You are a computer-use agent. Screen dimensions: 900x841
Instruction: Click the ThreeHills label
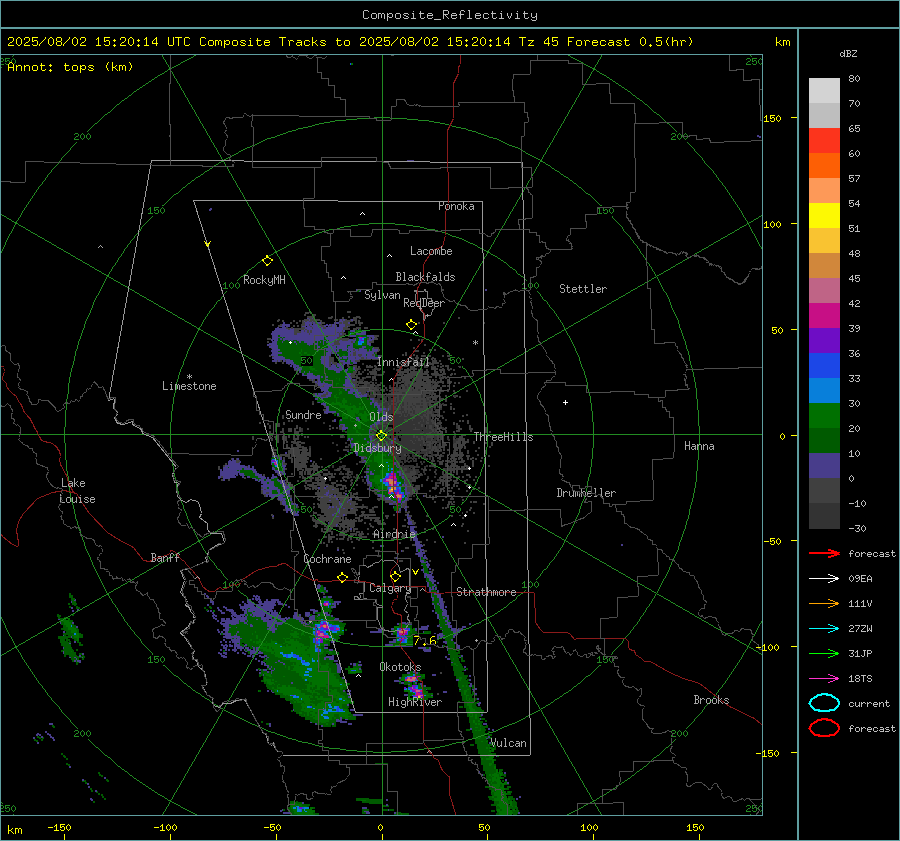(x=503, y=437)
